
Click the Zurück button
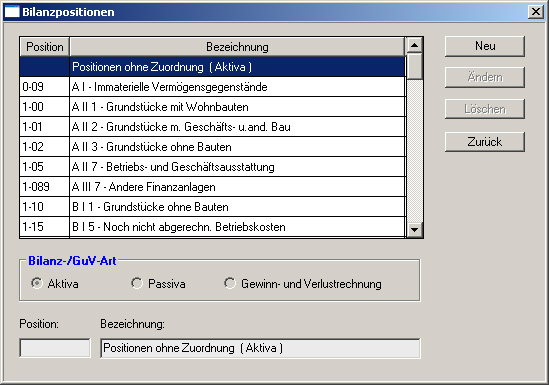(485, 142)
